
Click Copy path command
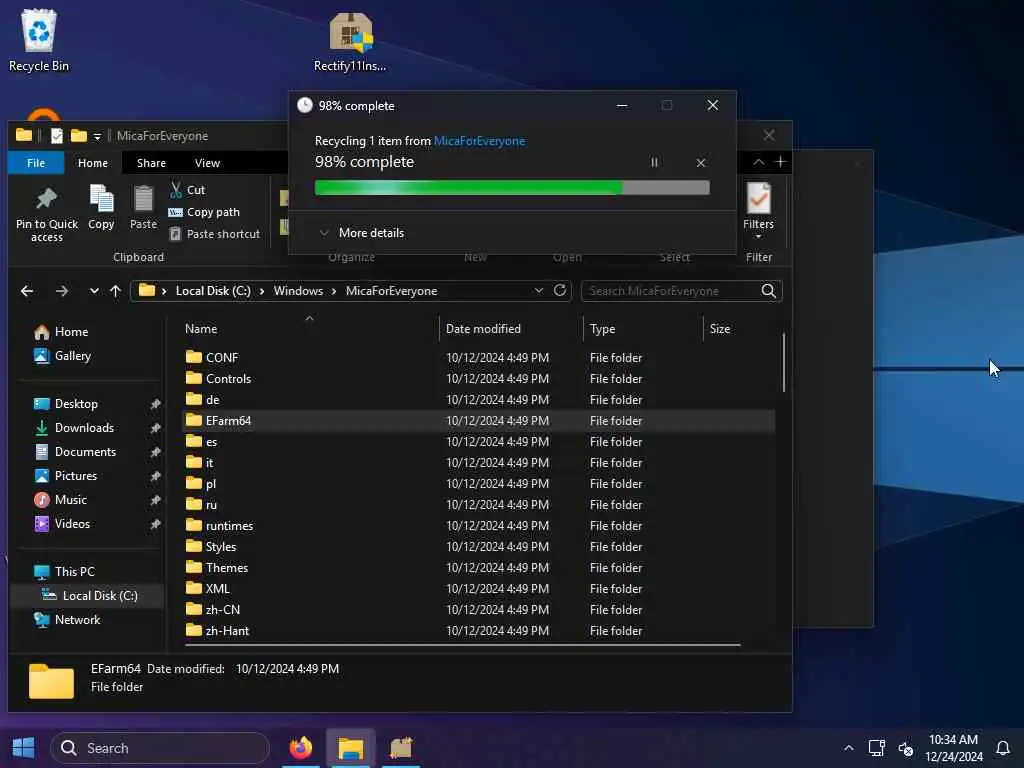point(204,212)
